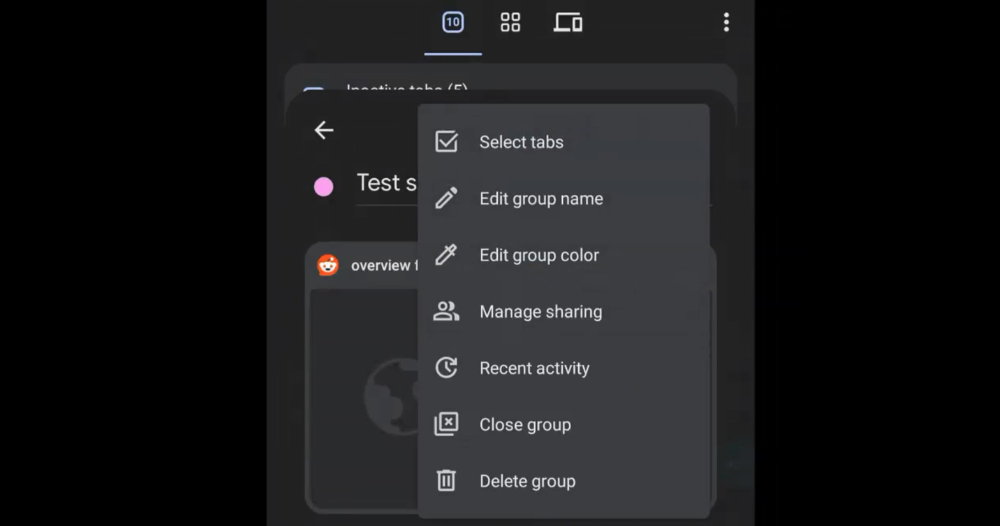View Recent activity for the group
This screenshot has width=1000, height=526.
[x=564, y=368]
